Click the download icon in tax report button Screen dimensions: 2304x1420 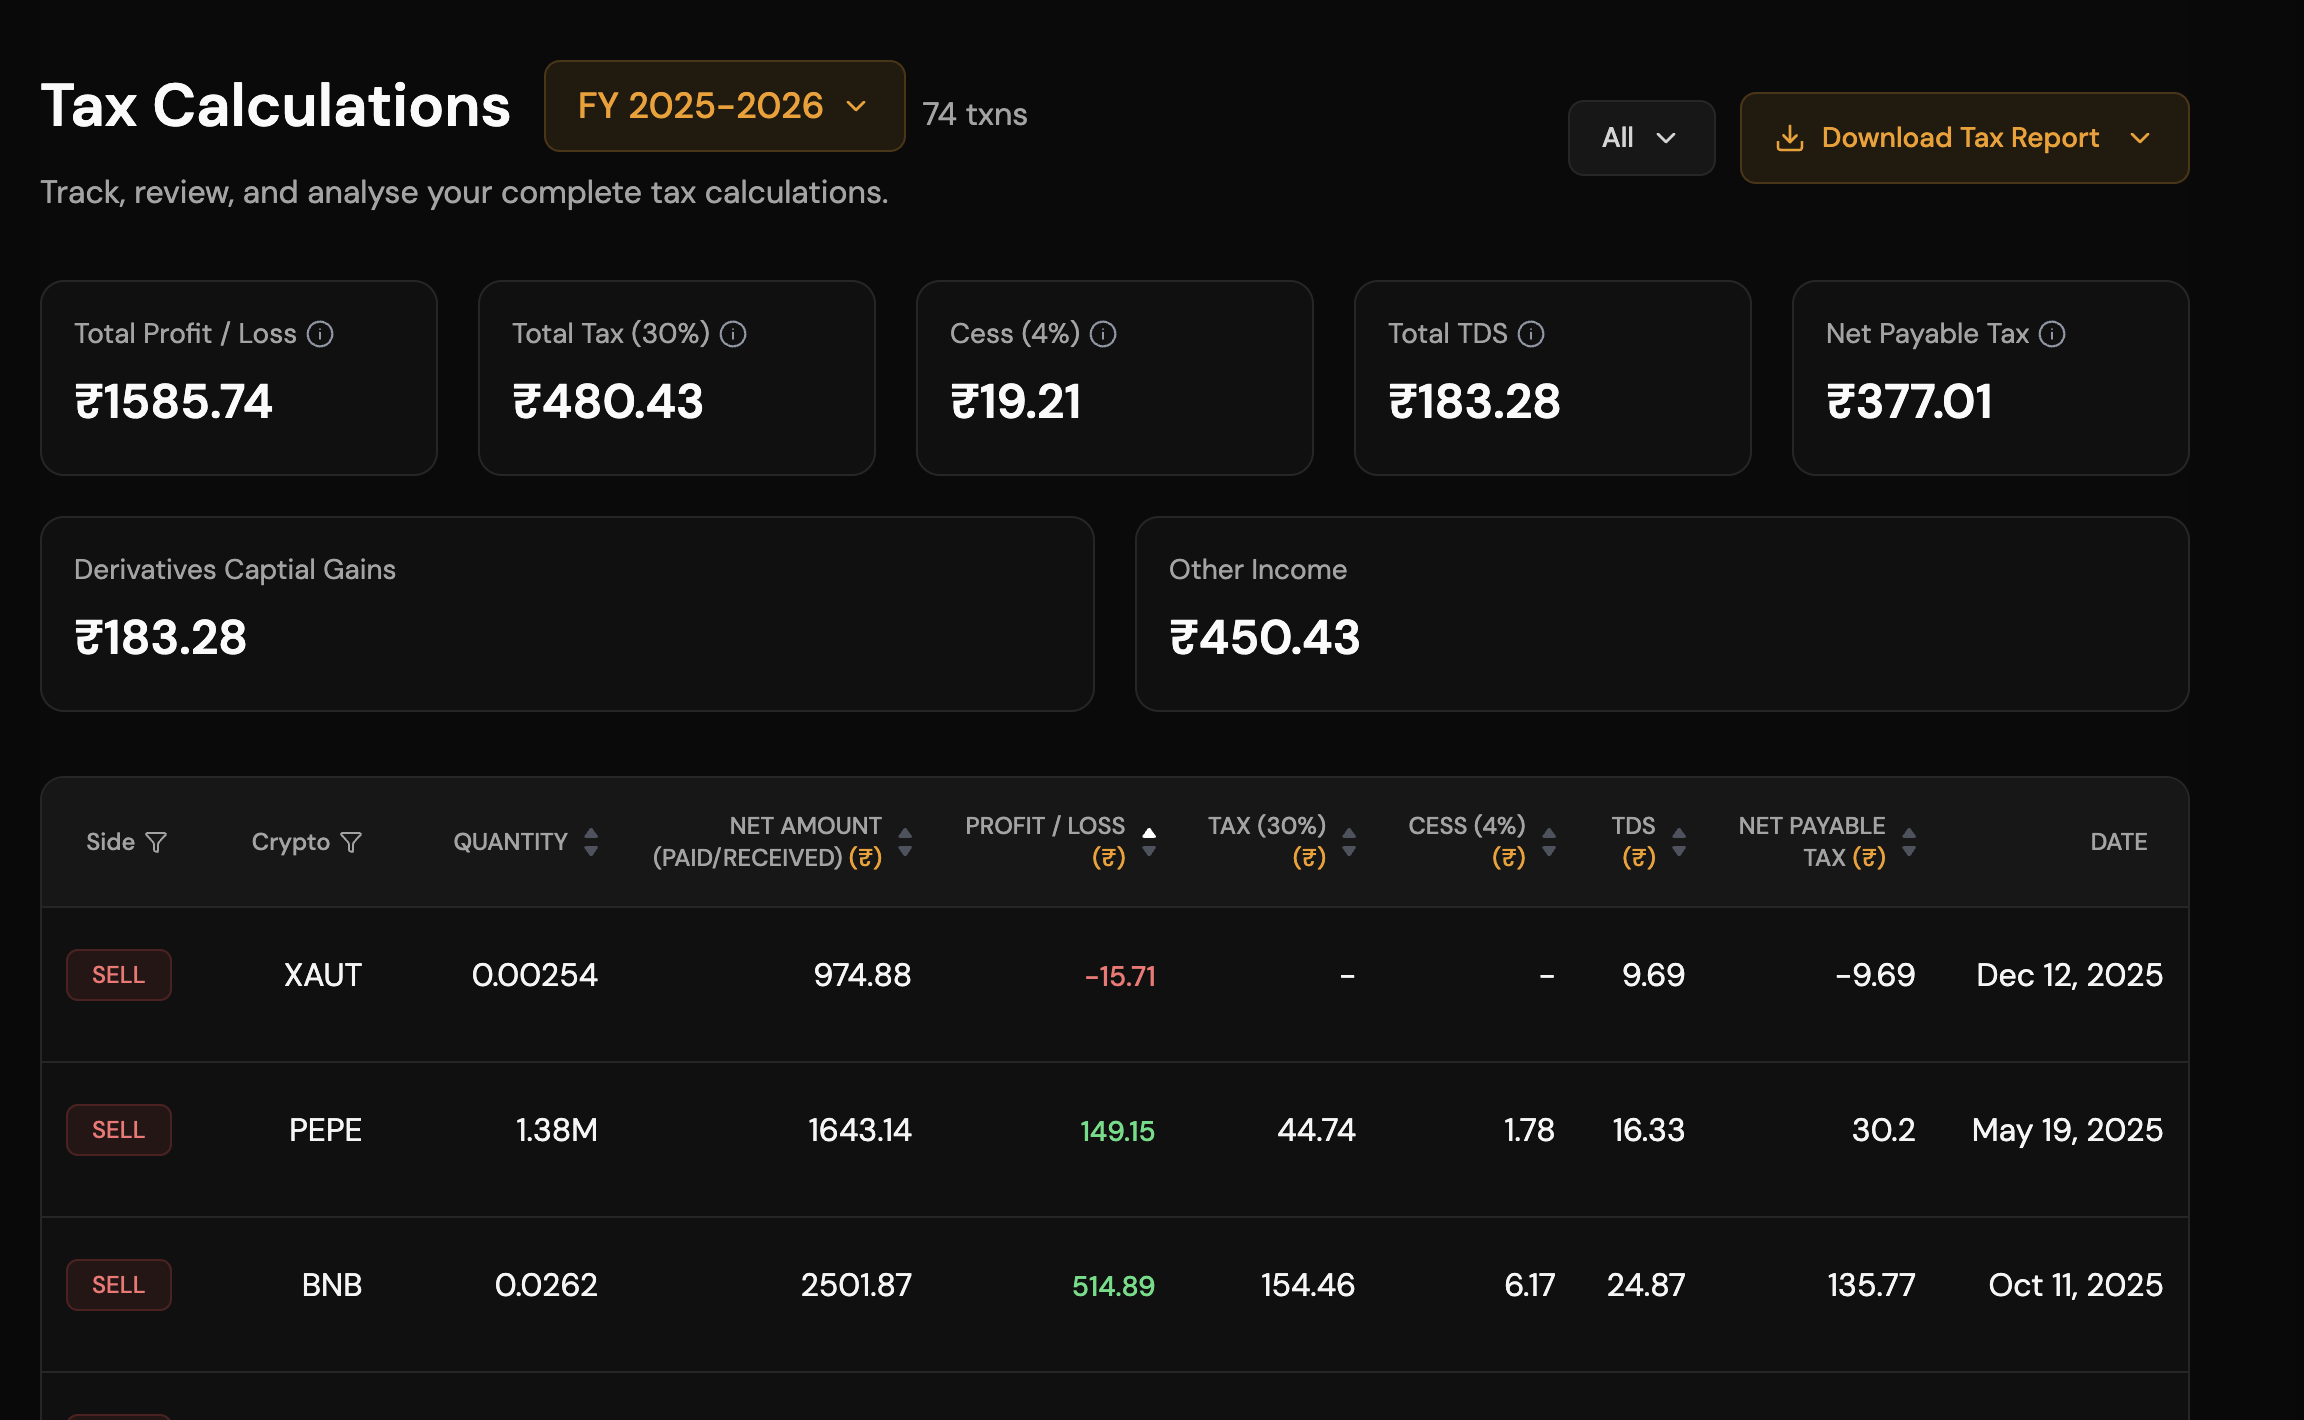click(x=1790, y=138)
